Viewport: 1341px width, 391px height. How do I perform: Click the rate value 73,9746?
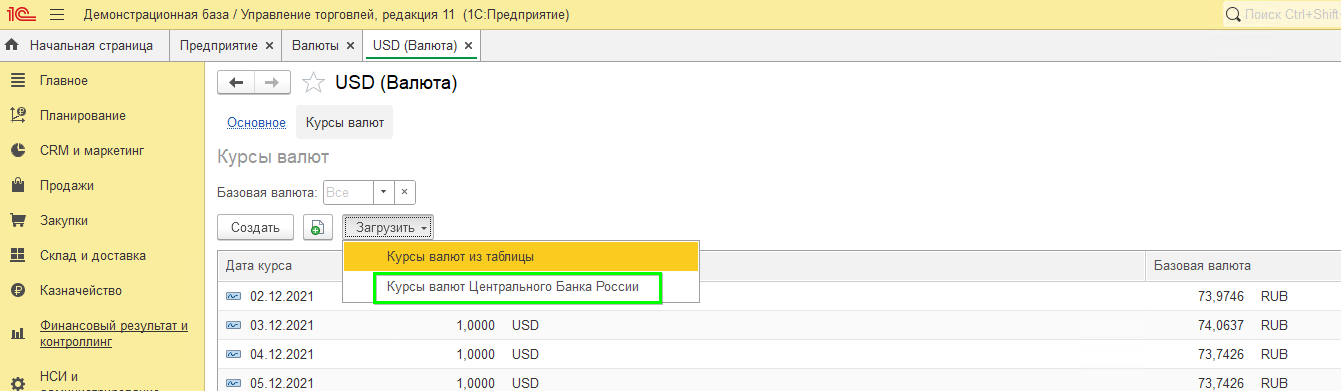1216,297
